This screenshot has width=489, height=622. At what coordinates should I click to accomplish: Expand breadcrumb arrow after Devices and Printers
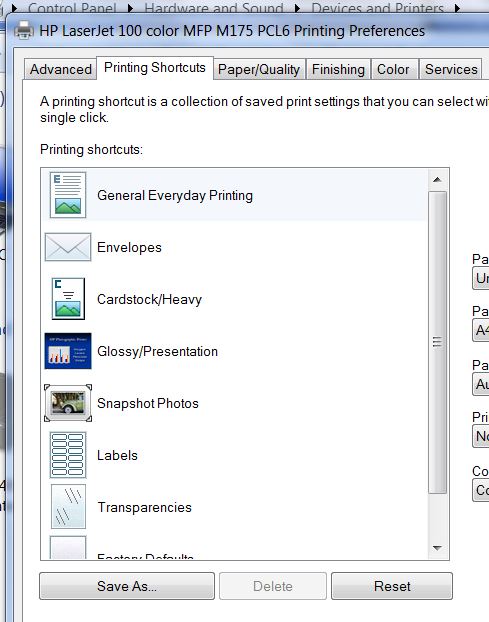tap(457, 8)
